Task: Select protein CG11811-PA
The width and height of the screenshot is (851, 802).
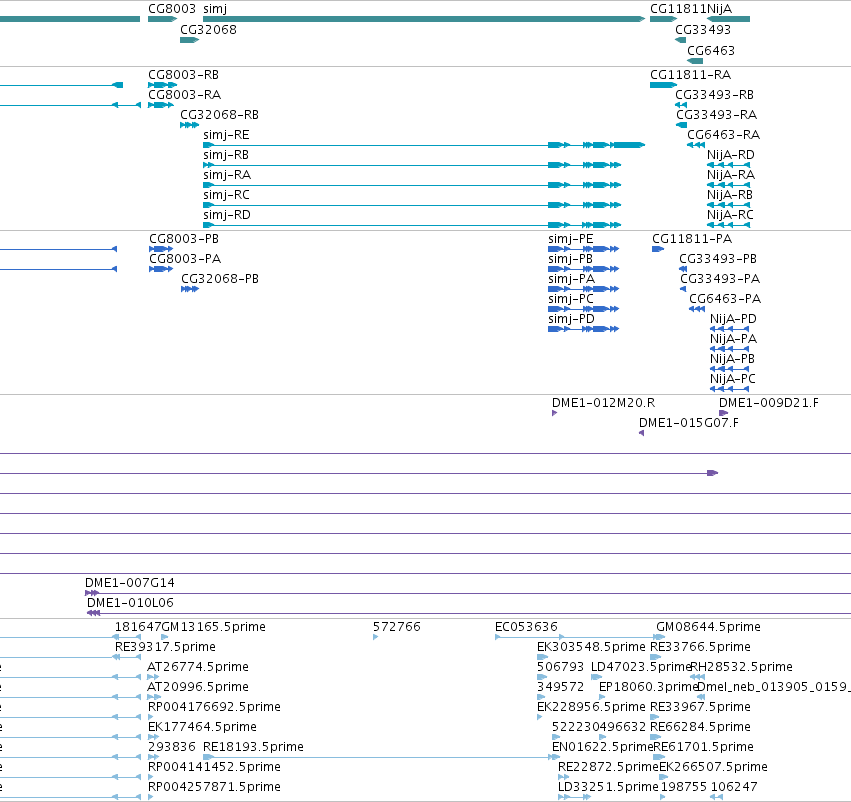Action: point(692,239)
